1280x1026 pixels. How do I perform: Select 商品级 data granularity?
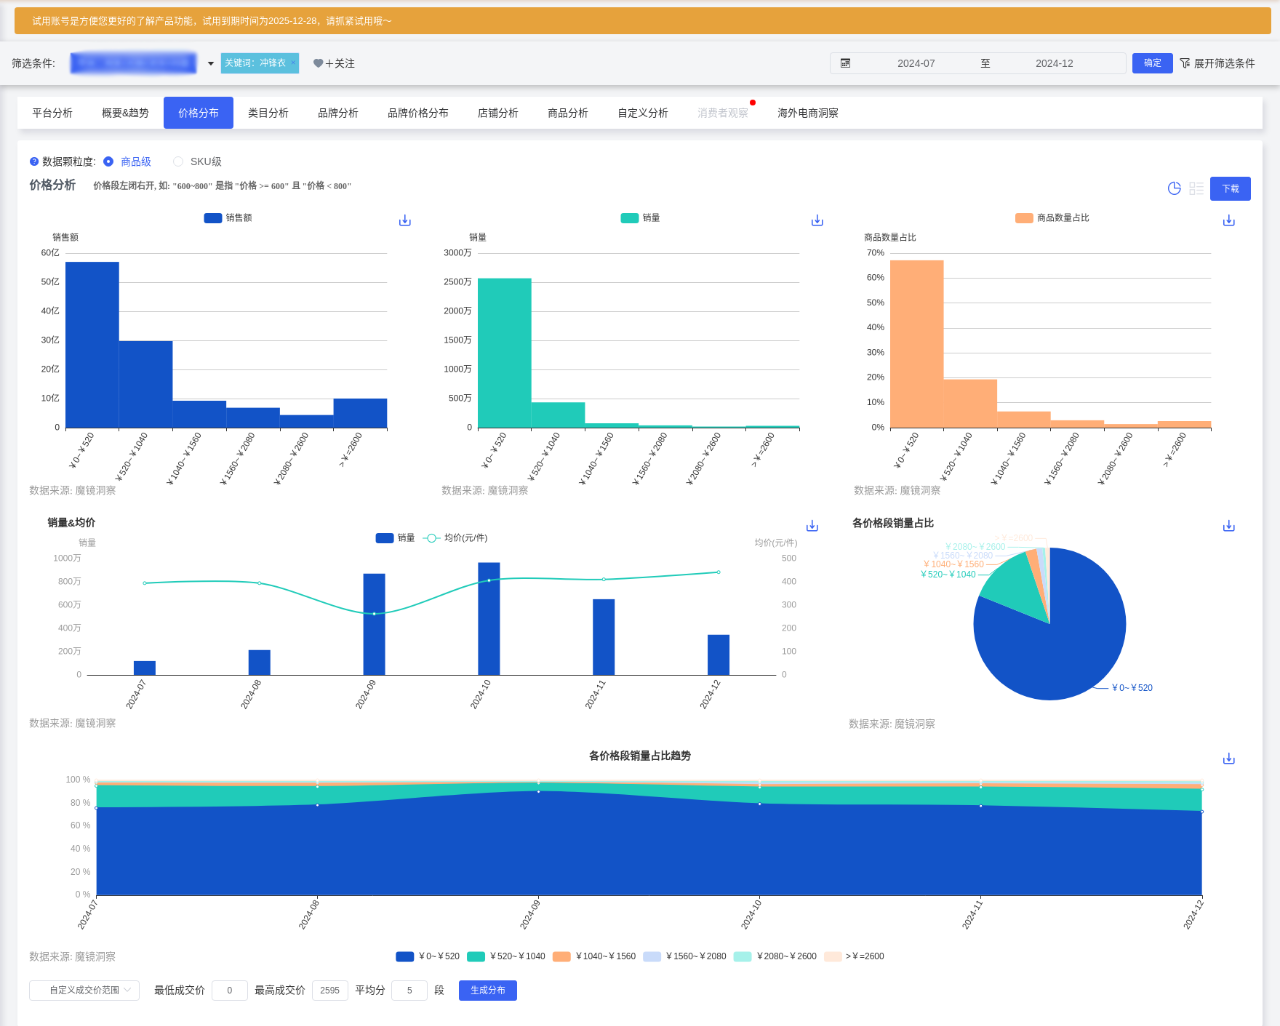click(127, 161)
